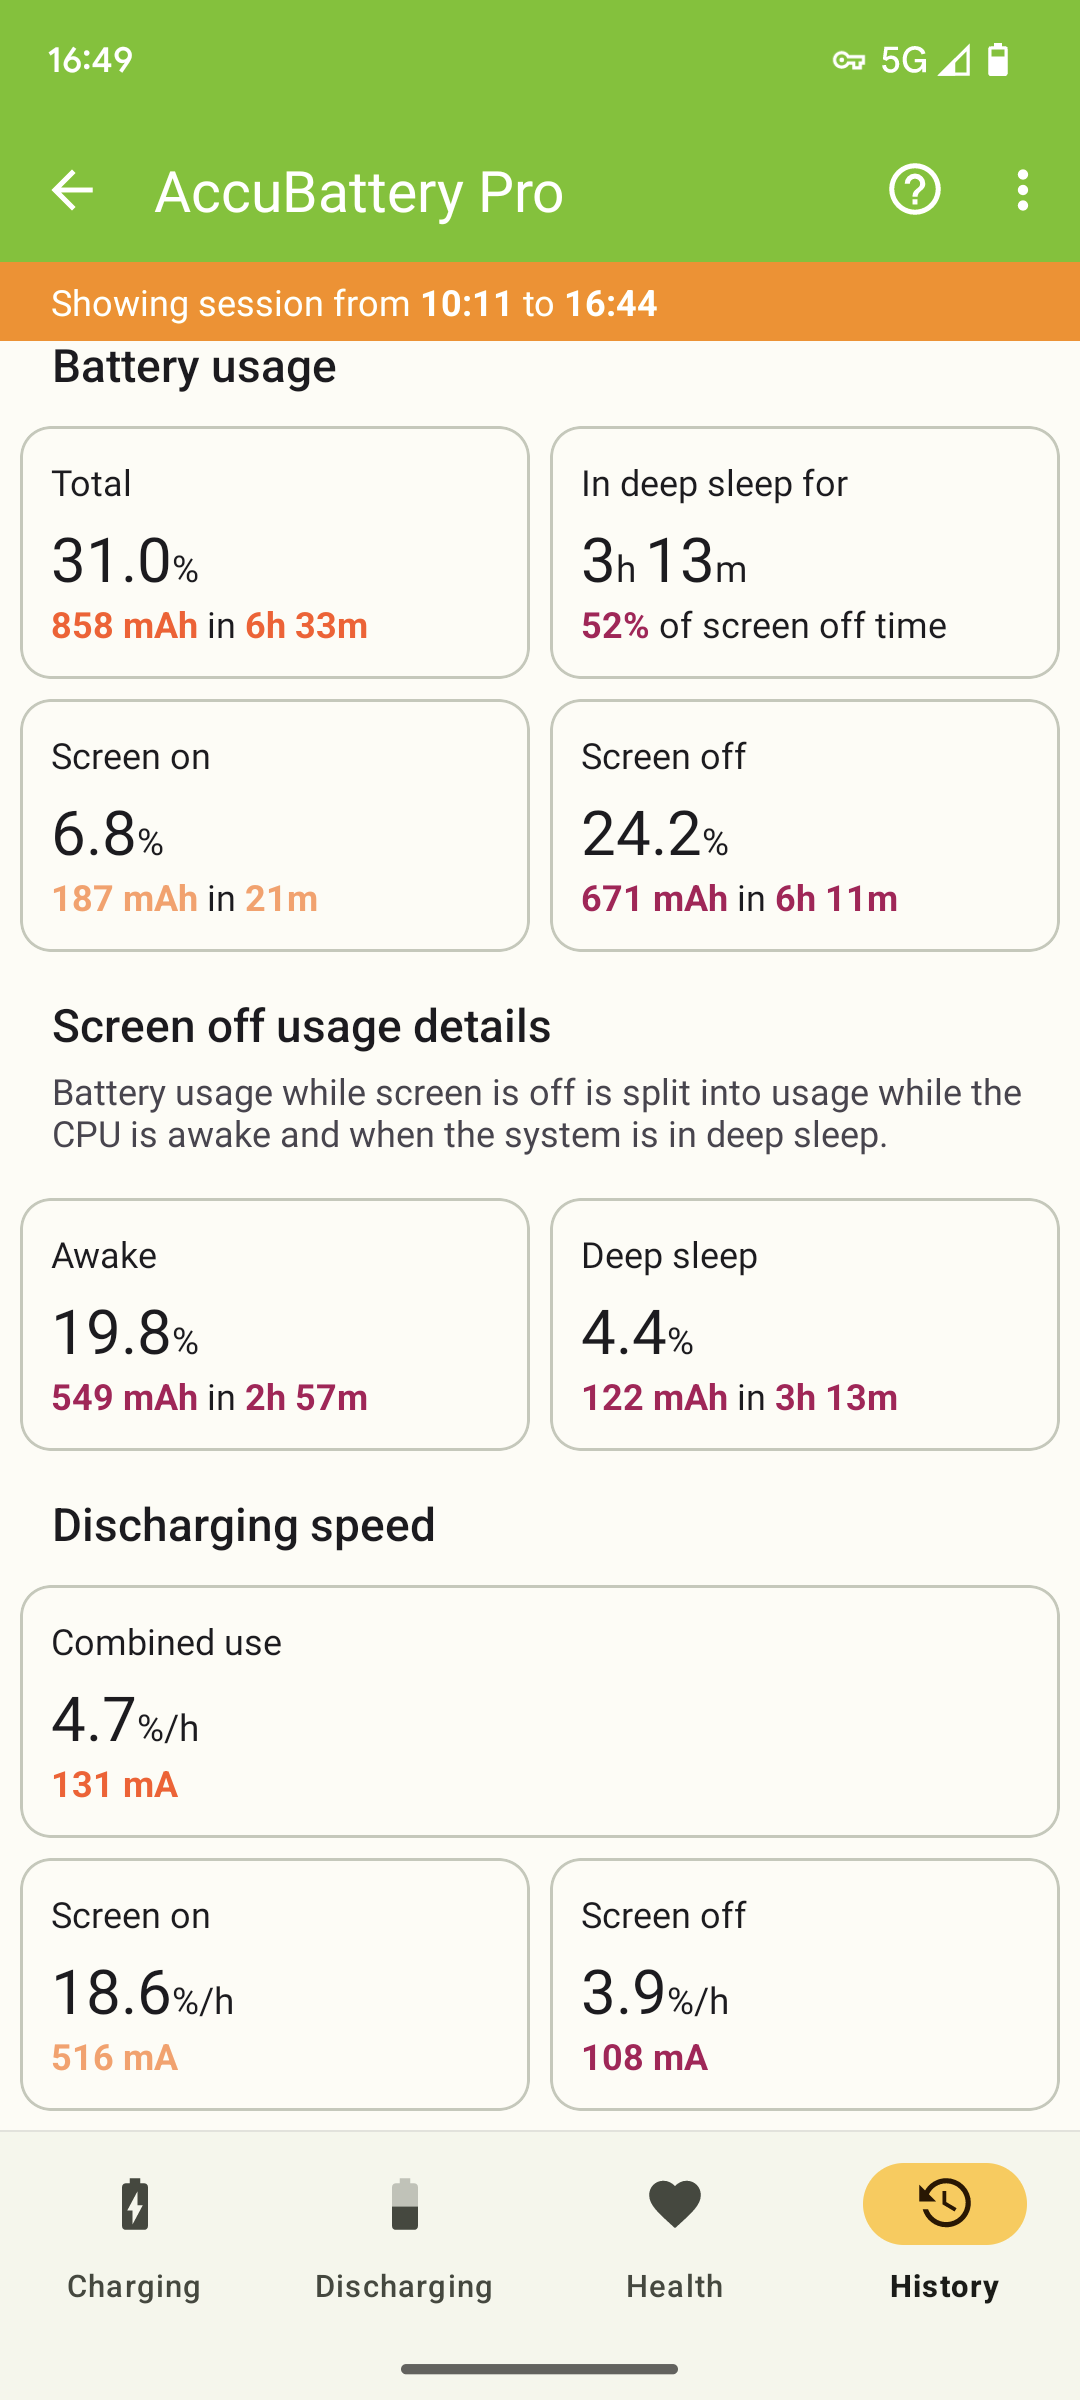Tap the VPN key status icon
The height and width of the screenshot is (2400, 1080).
pyautogui.click(x=848, y=61)
